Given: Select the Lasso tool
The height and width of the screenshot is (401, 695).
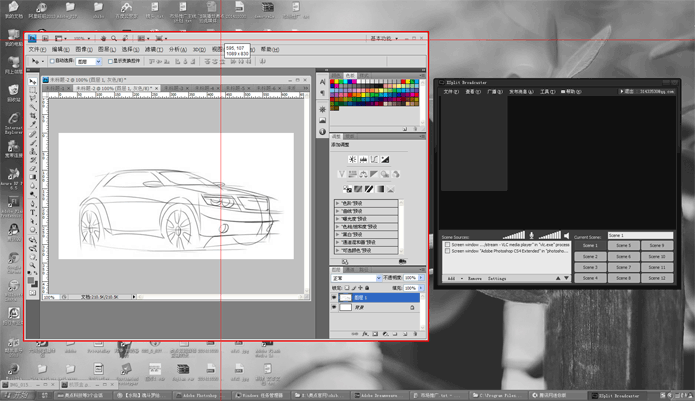Looking at the screenshot, I should 33,99.
